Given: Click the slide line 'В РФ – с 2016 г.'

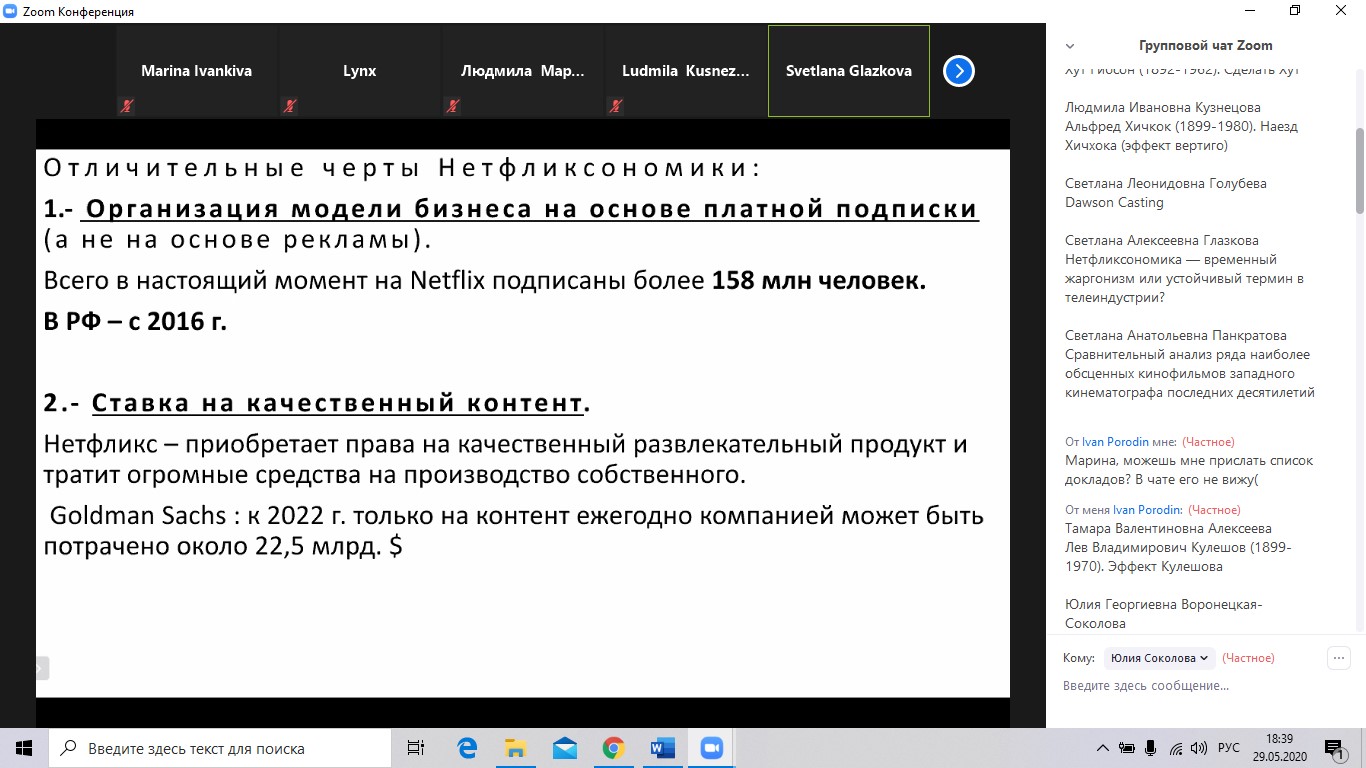Looking at the screenshot, I should click(136, 323).
